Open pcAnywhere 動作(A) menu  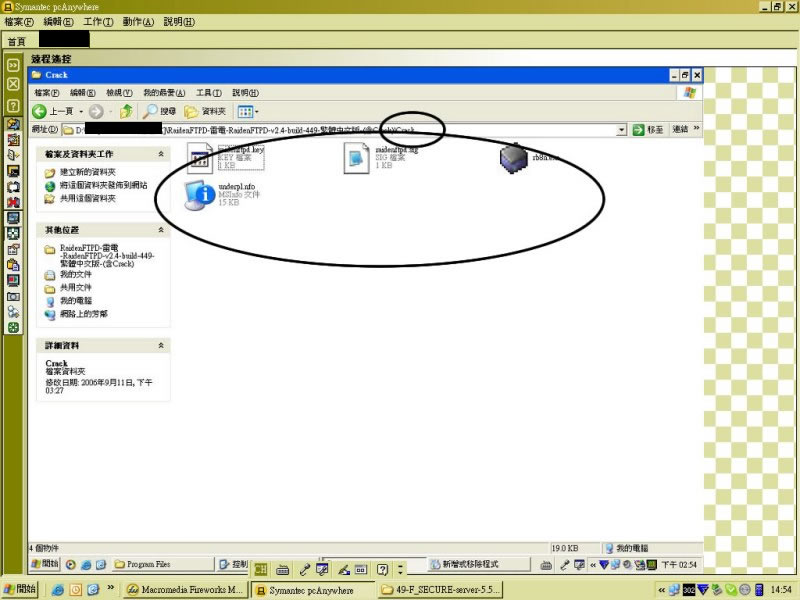point(138,22)
